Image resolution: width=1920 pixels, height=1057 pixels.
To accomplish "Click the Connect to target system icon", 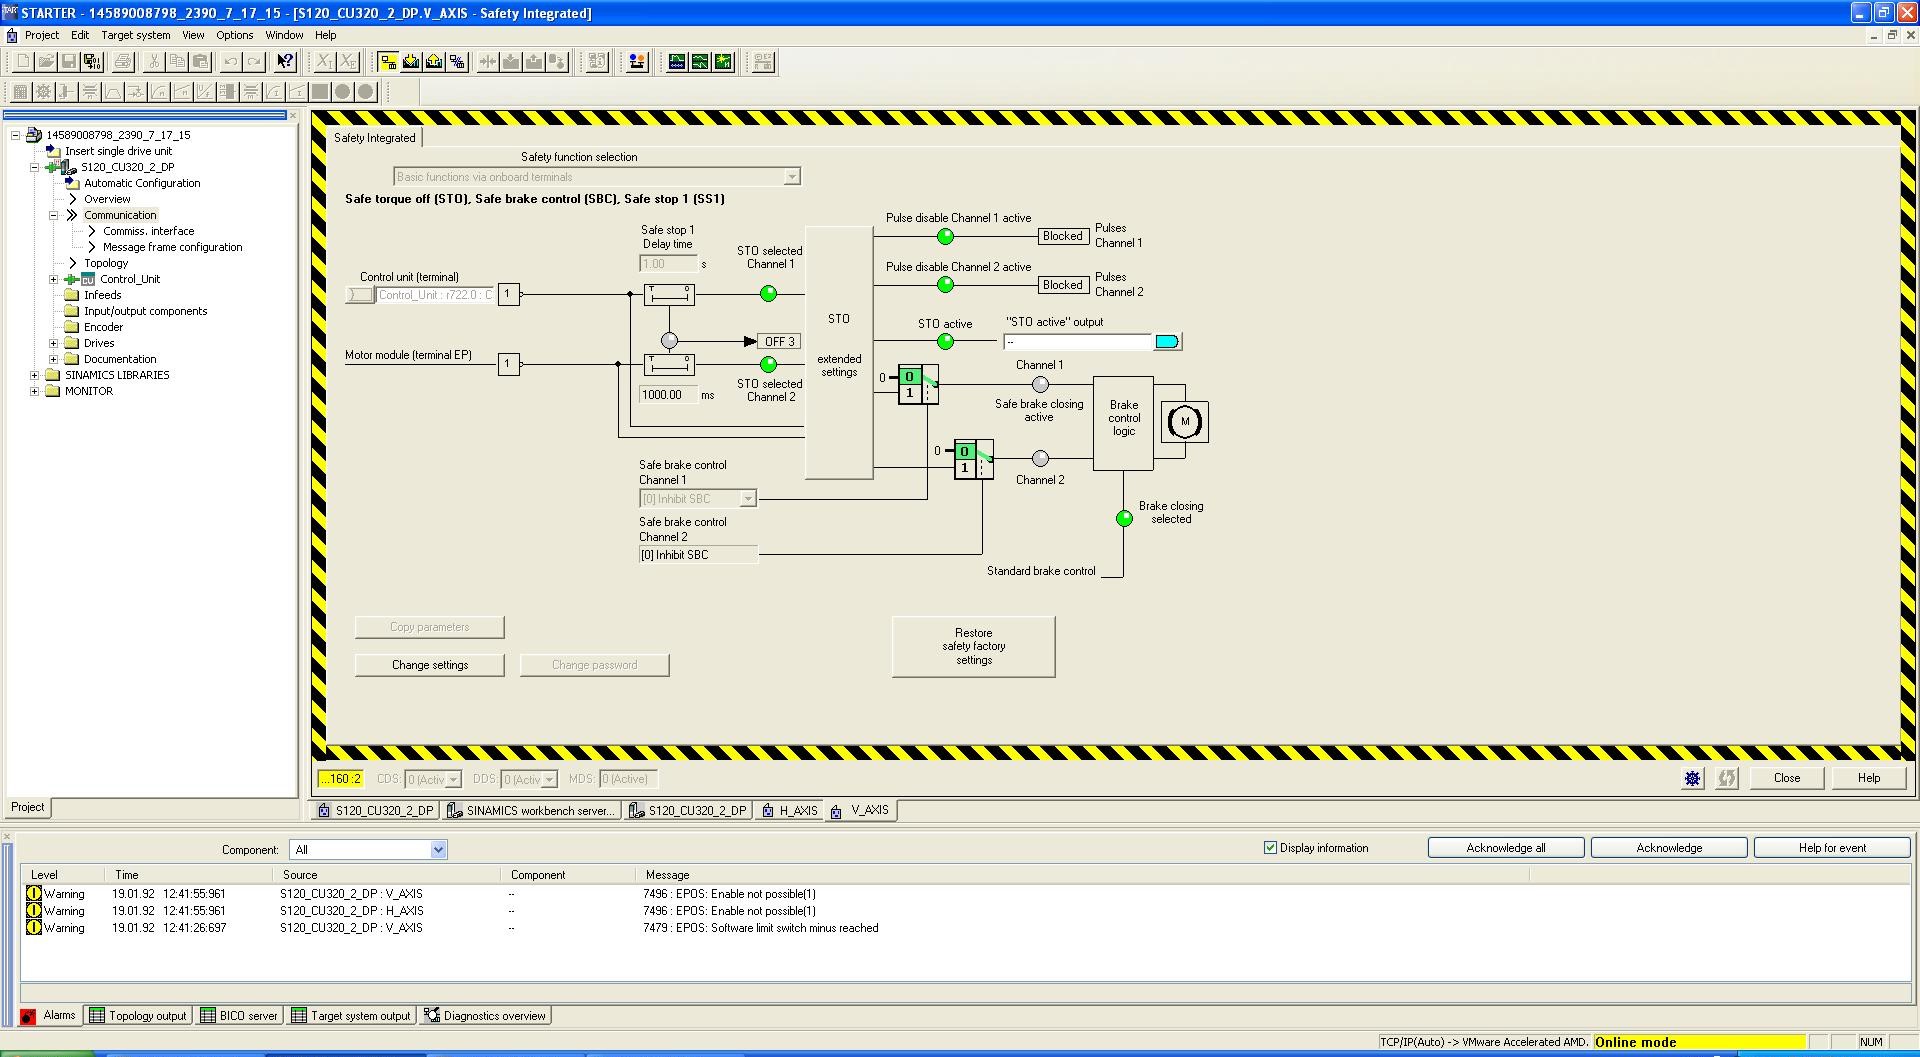I will tap(388, 62).
